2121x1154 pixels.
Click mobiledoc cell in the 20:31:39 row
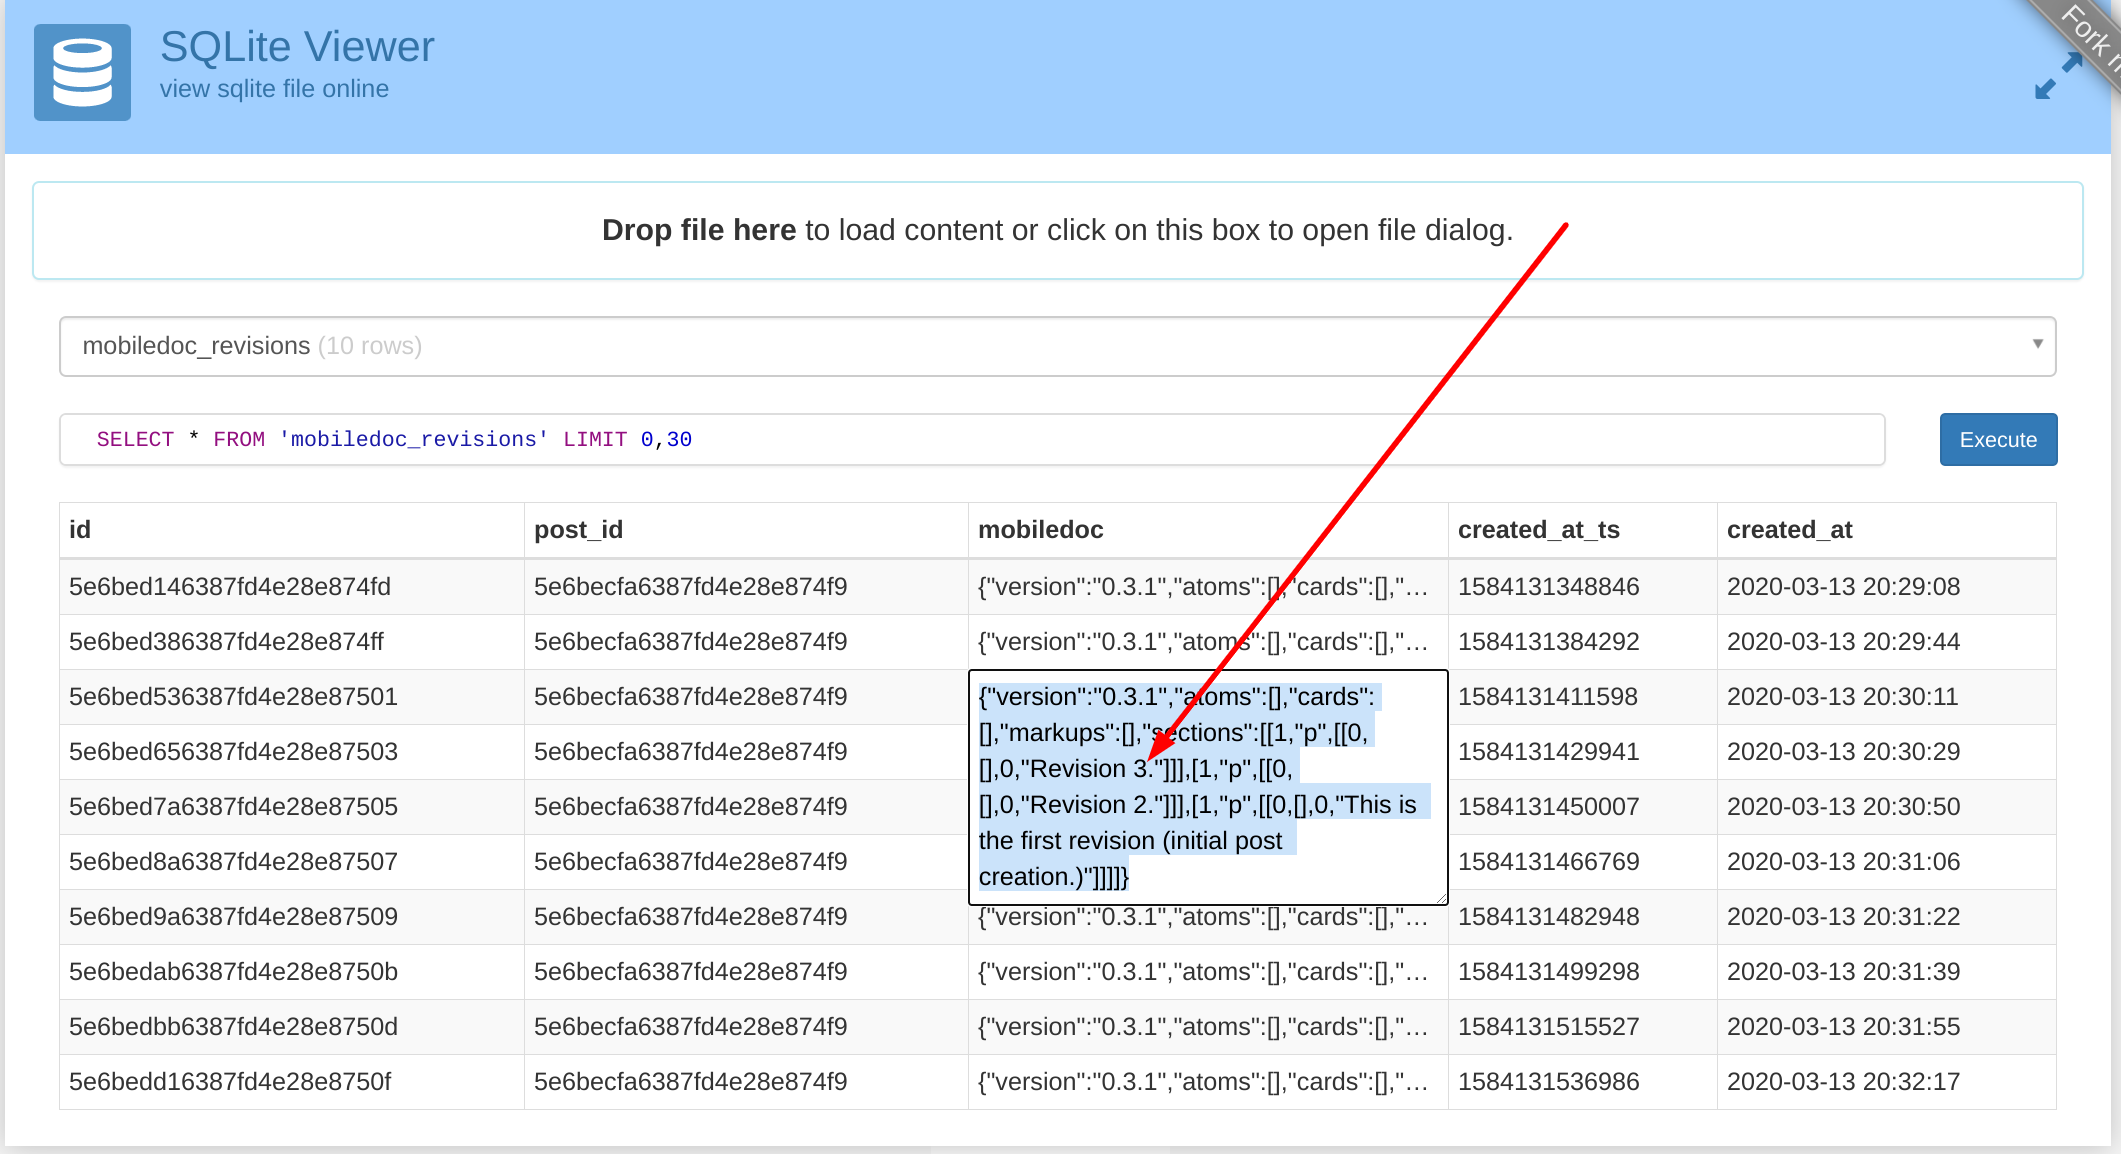1208,972
